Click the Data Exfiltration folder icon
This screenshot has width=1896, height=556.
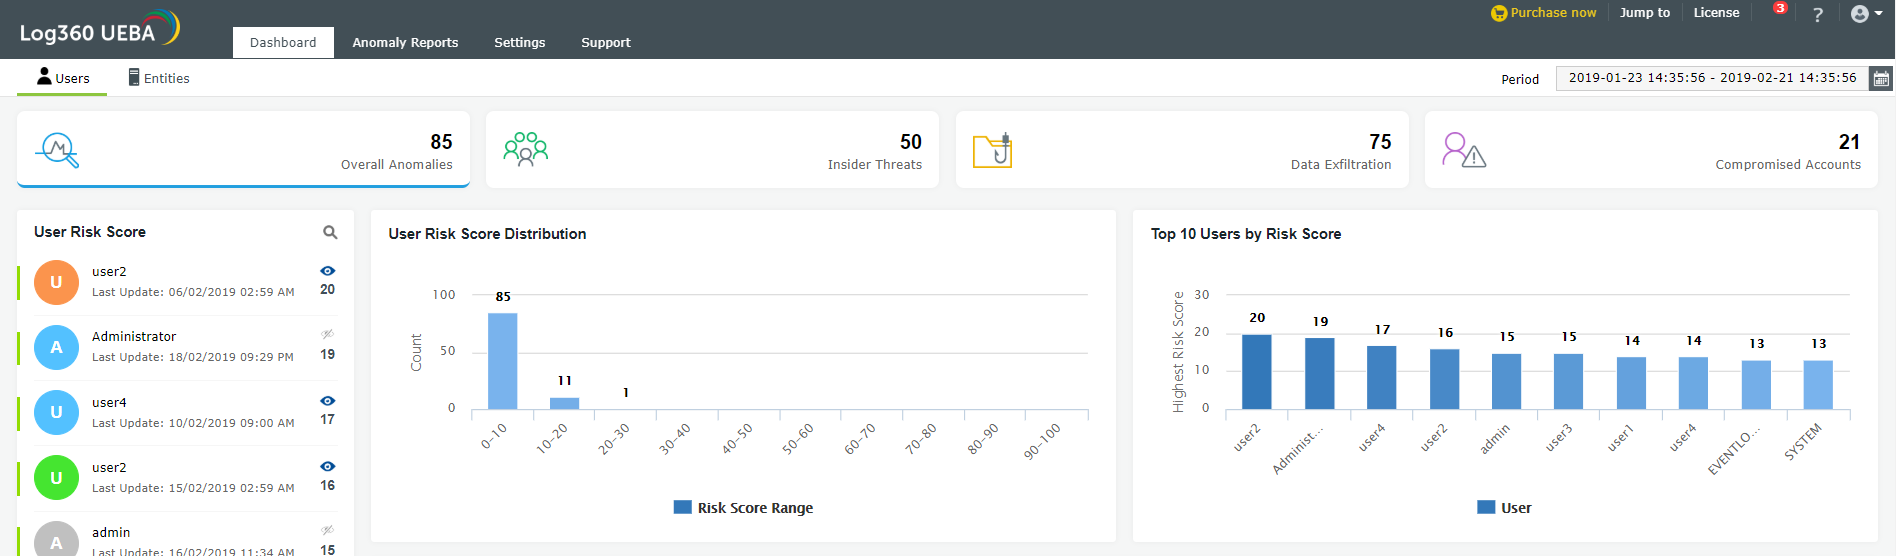click(x=993, y=151)
